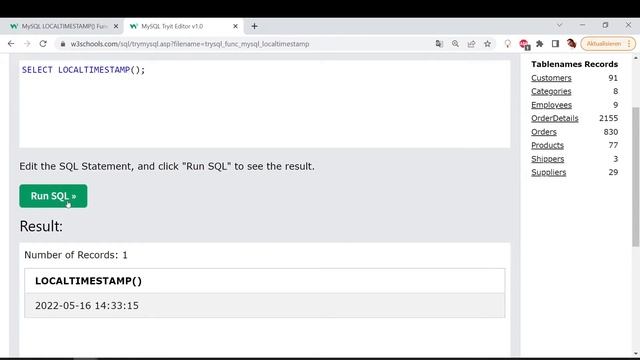The width and height of the screenshot is (640, 360).
Task: Open the Suppliers table link
Action: coord(549,172)
